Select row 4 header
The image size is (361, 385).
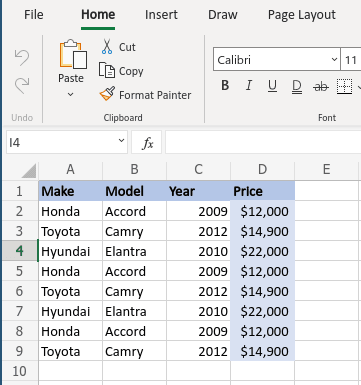tap(20, 251)
